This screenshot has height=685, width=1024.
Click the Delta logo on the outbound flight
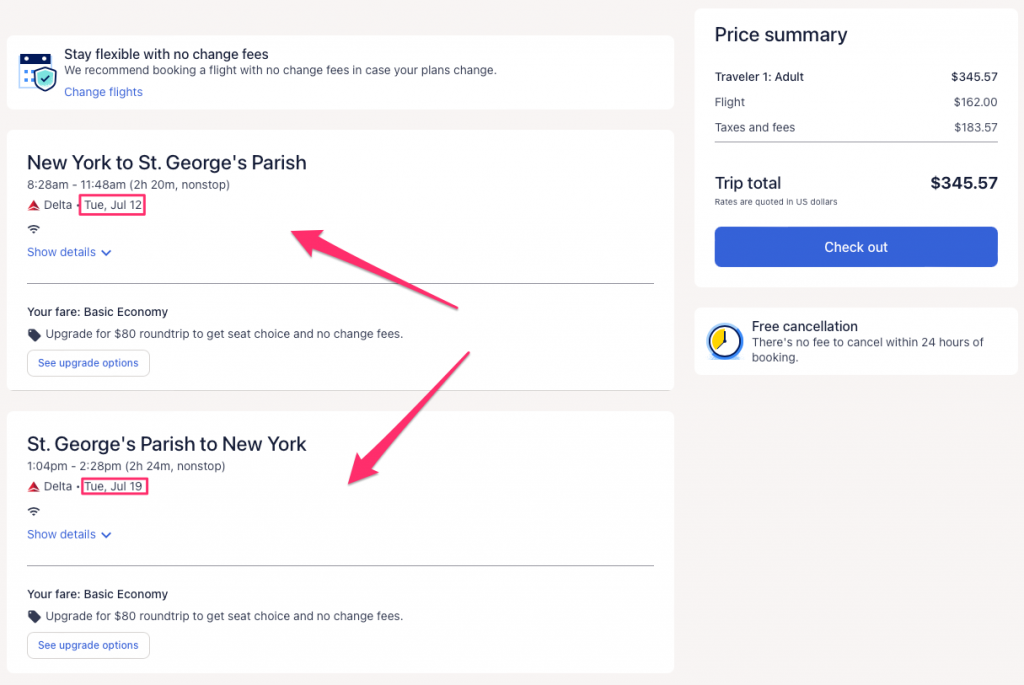[x=33, y=205]
